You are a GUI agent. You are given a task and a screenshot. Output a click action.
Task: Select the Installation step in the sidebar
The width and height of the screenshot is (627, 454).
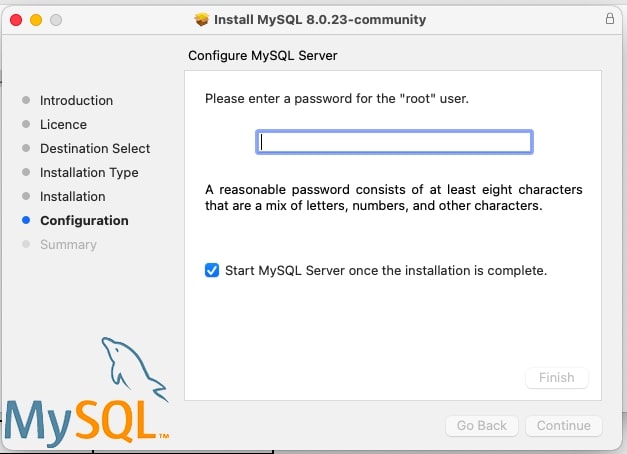(x=72, y=196)
